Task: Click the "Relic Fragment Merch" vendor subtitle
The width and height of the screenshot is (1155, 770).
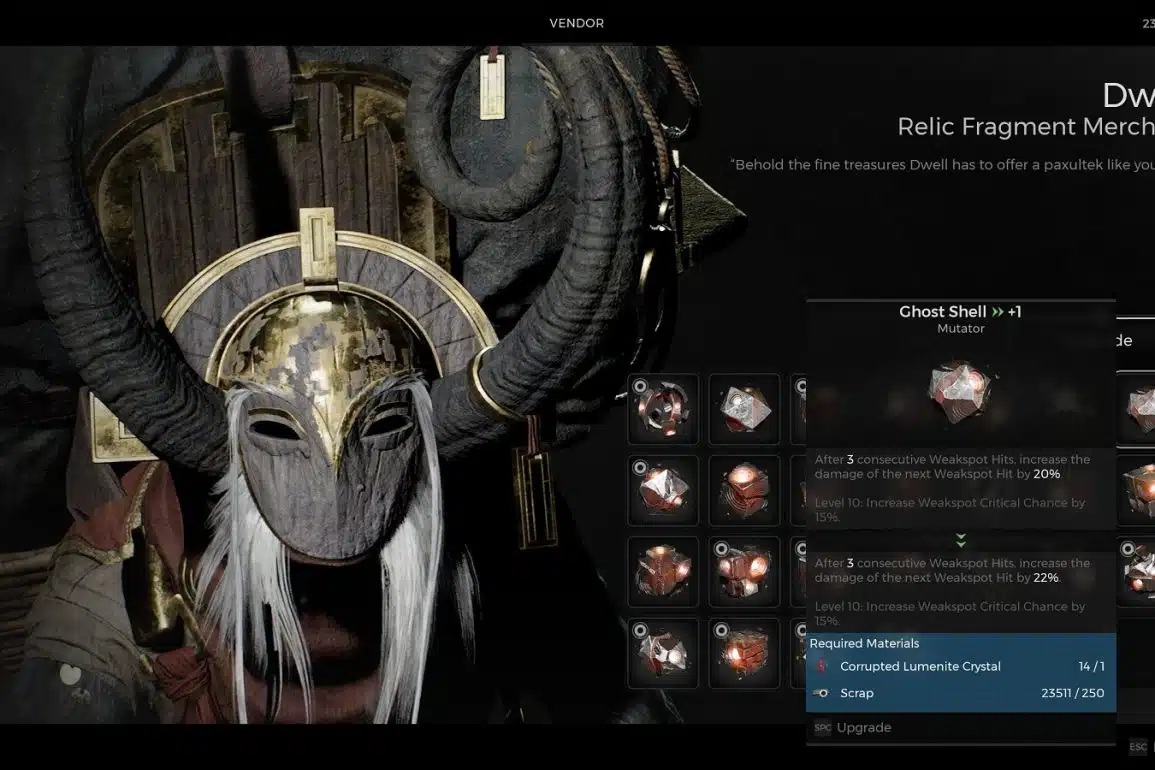Action: coord(1026,127)
